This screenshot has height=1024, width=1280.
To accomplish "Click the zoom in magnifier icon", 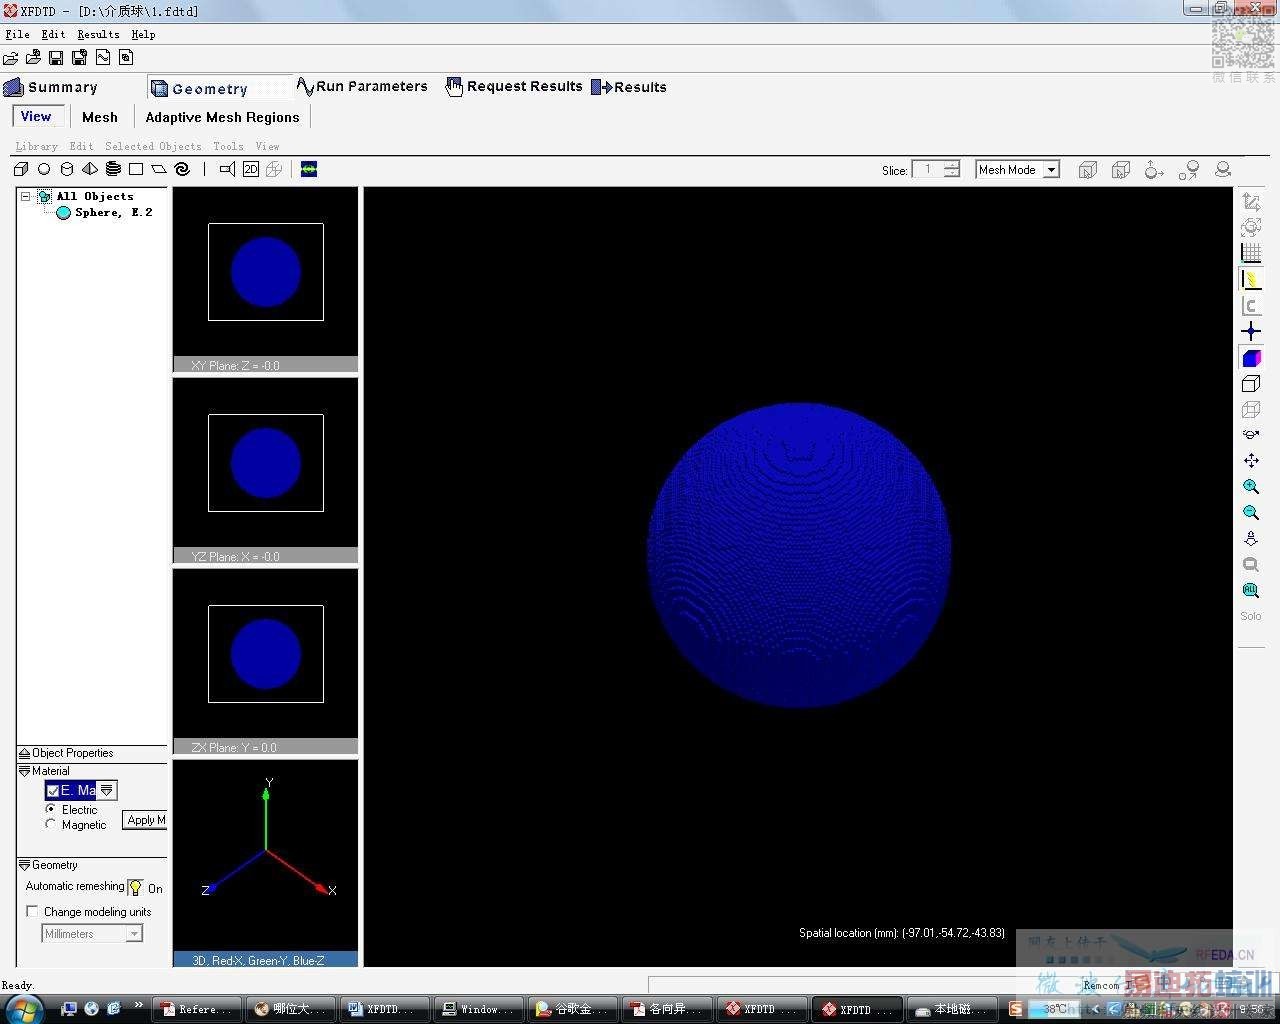I will coord(1251,487).
